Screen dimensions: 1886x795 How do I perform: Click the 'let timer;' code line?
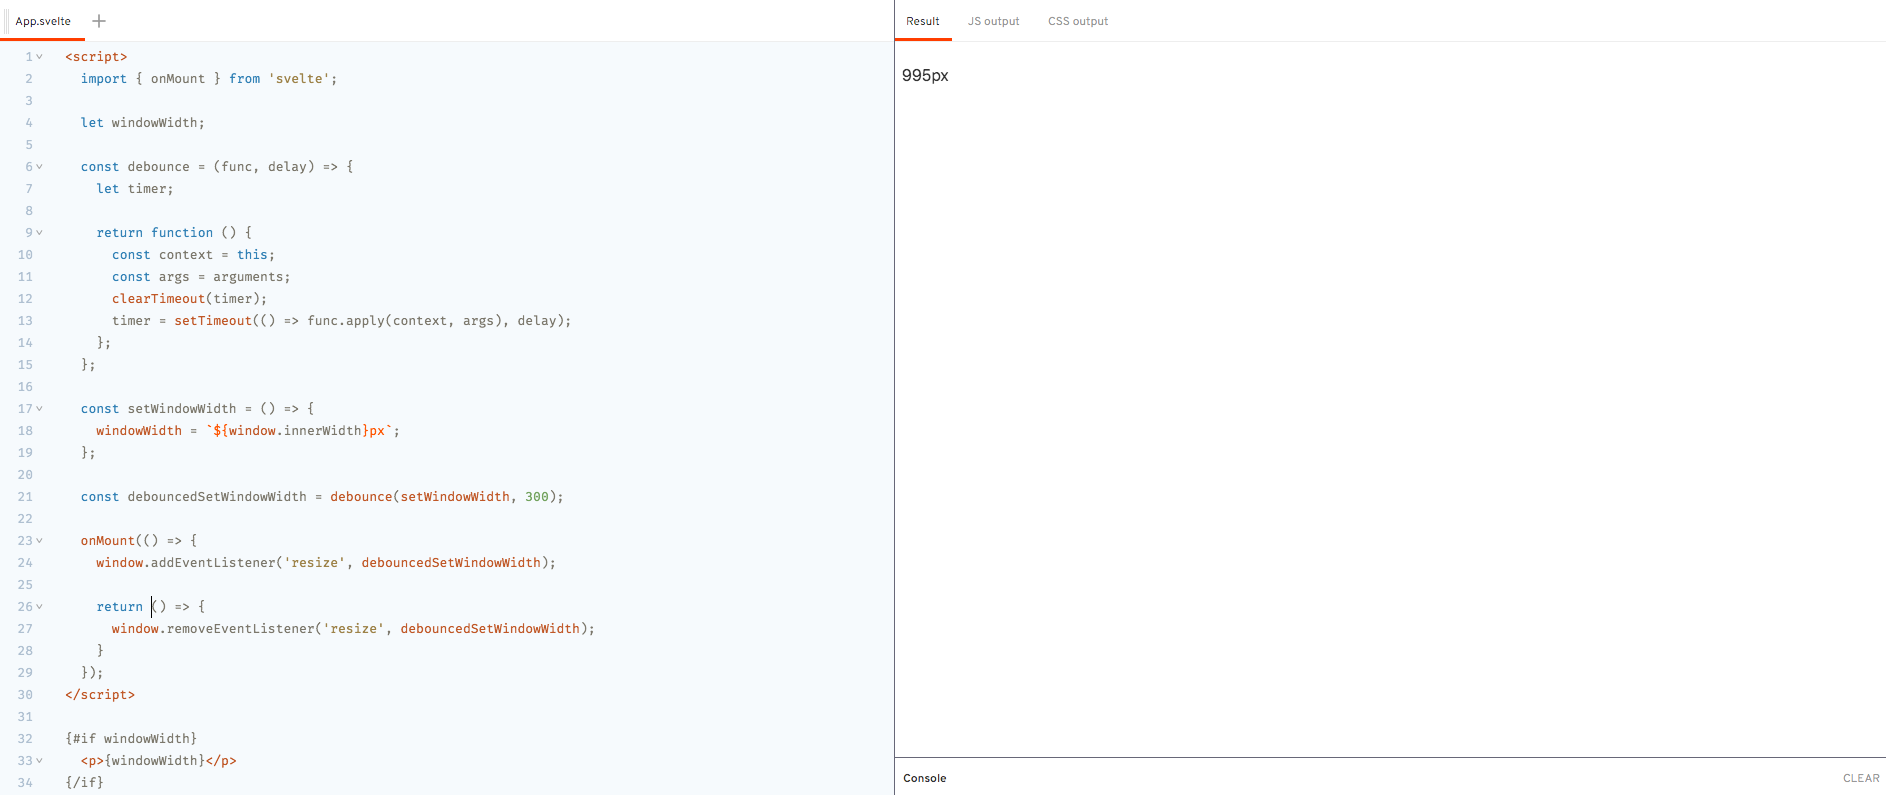[135, 189]
